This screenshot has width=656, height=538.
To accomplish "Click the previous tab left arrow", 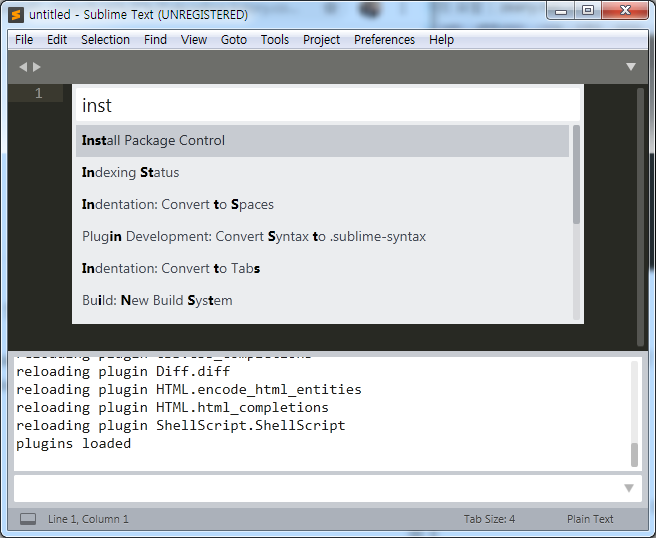I will [x=23, y=67].
